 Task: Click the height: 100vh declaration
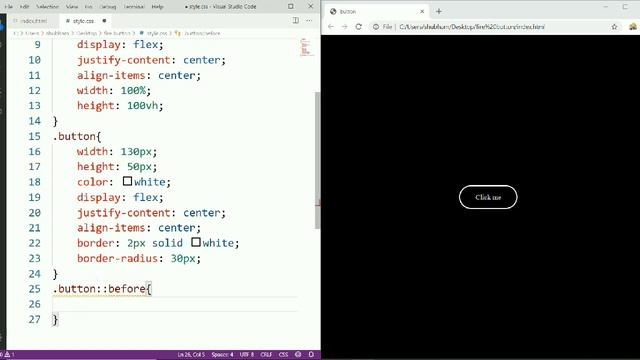pyautogui.click(x=120, y=106)
